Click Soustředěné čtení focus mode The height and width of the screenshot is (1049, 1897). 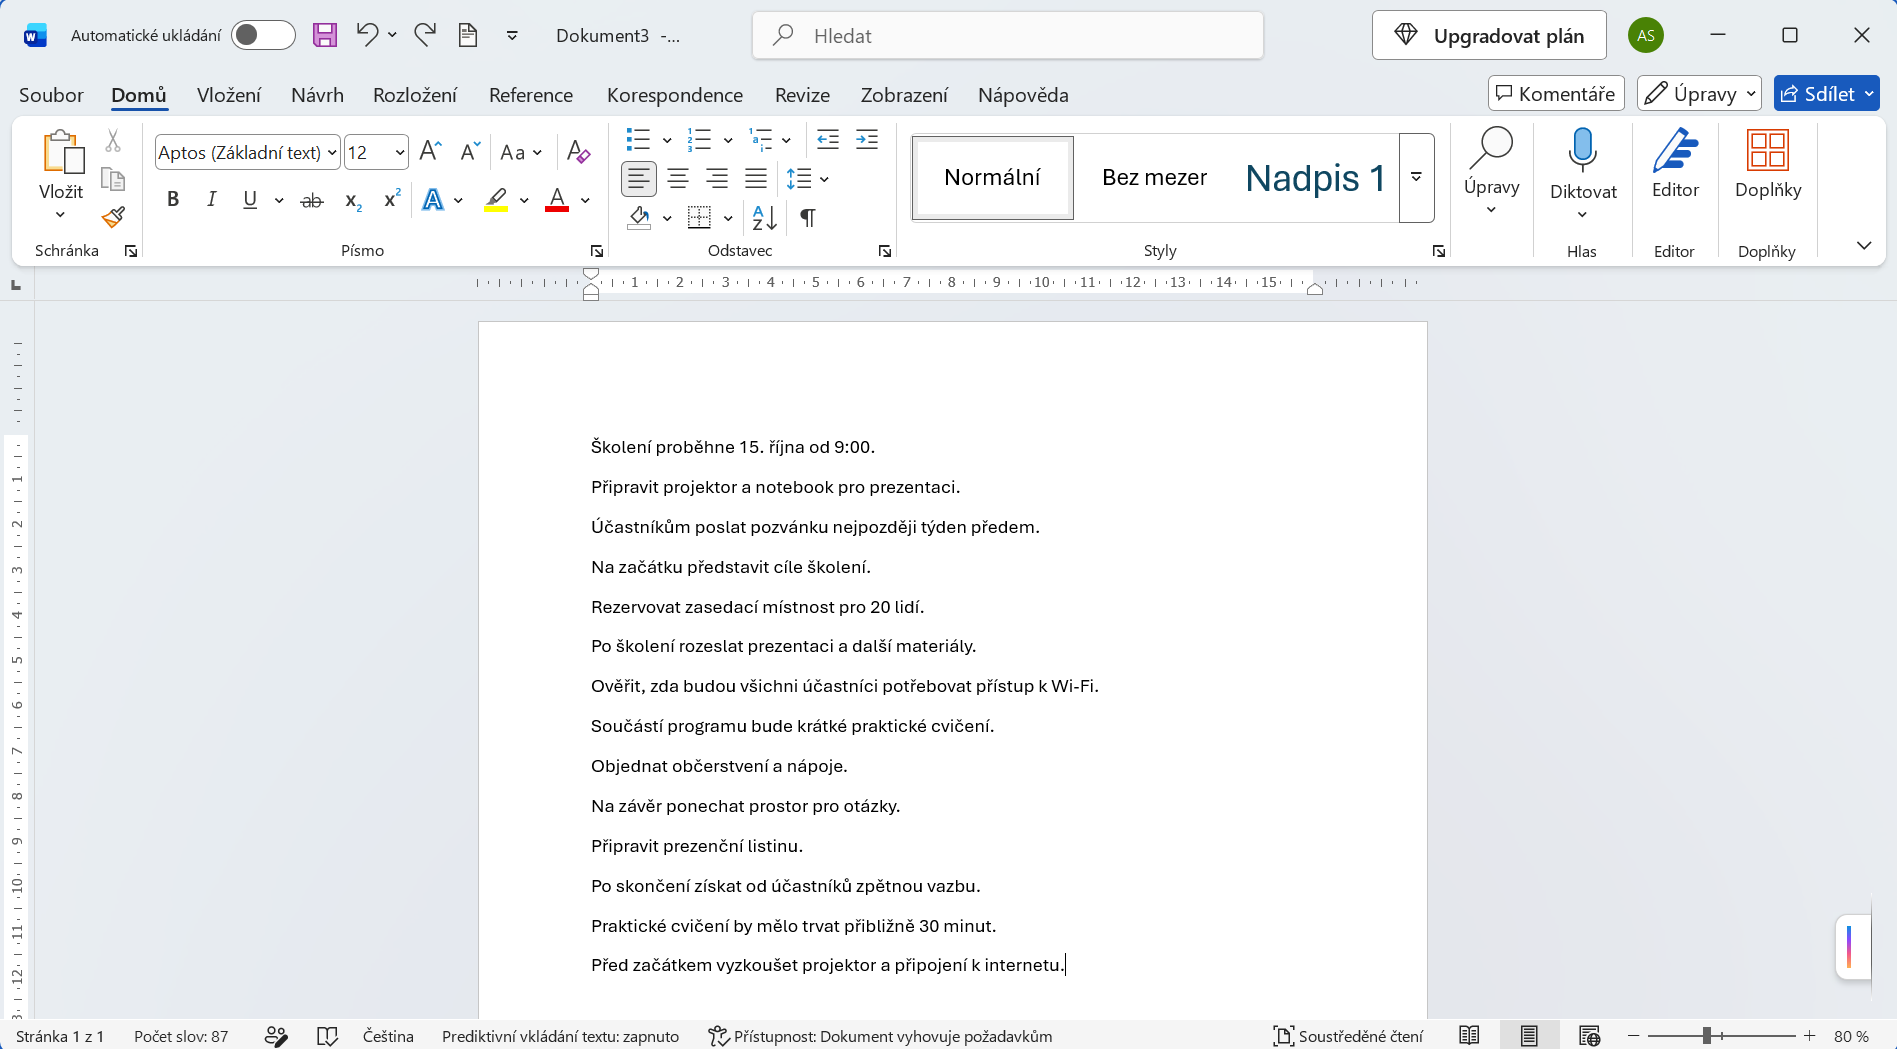click(1348, 1036)
